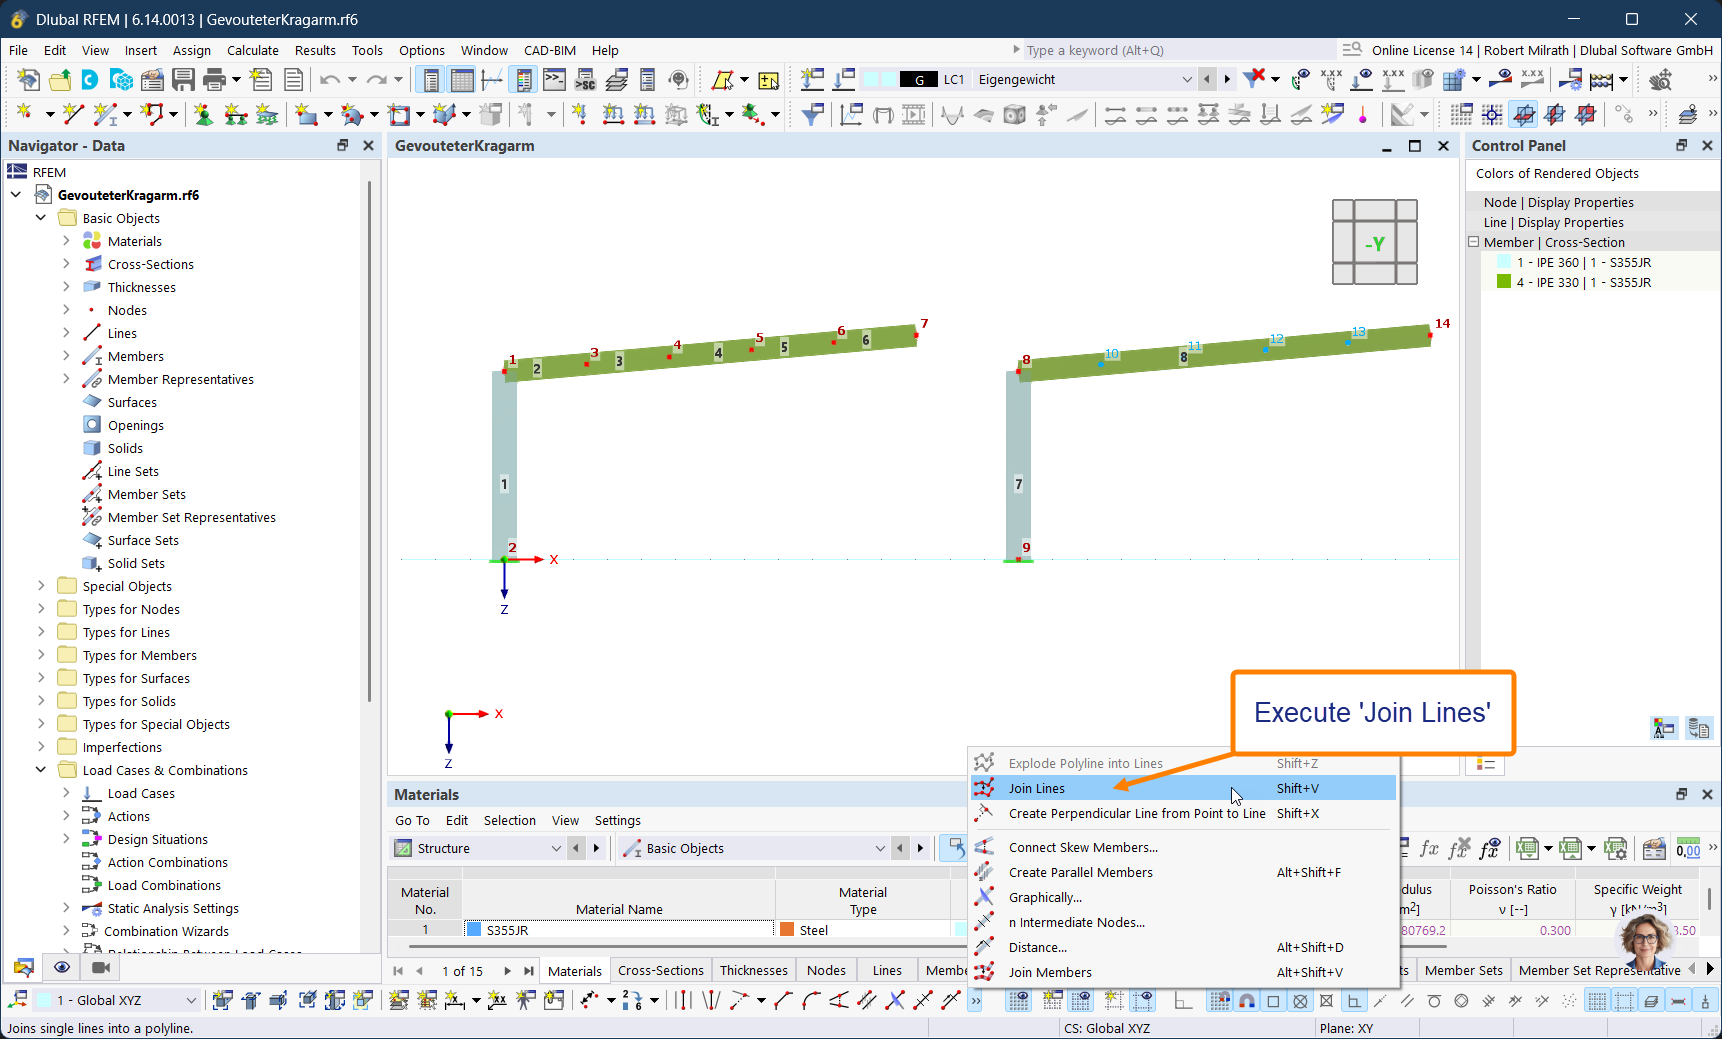Image resolution: width=1722 pixels, height=1039 pixels.
Task: Click Node | Display Properties row
Action: point(1593,202)
